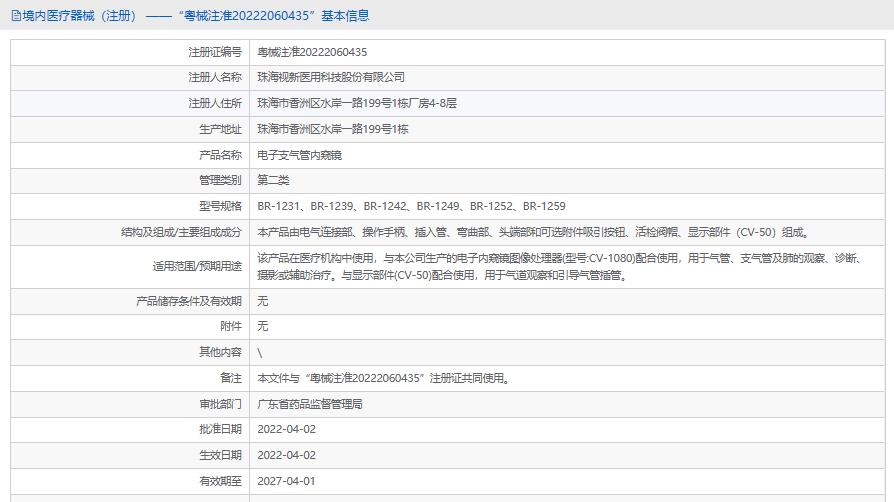Select production address 珠海市香洲区水岸一路199号1栋
The height and width of the screenshot is (502, 894).
(x=332, y=129)
